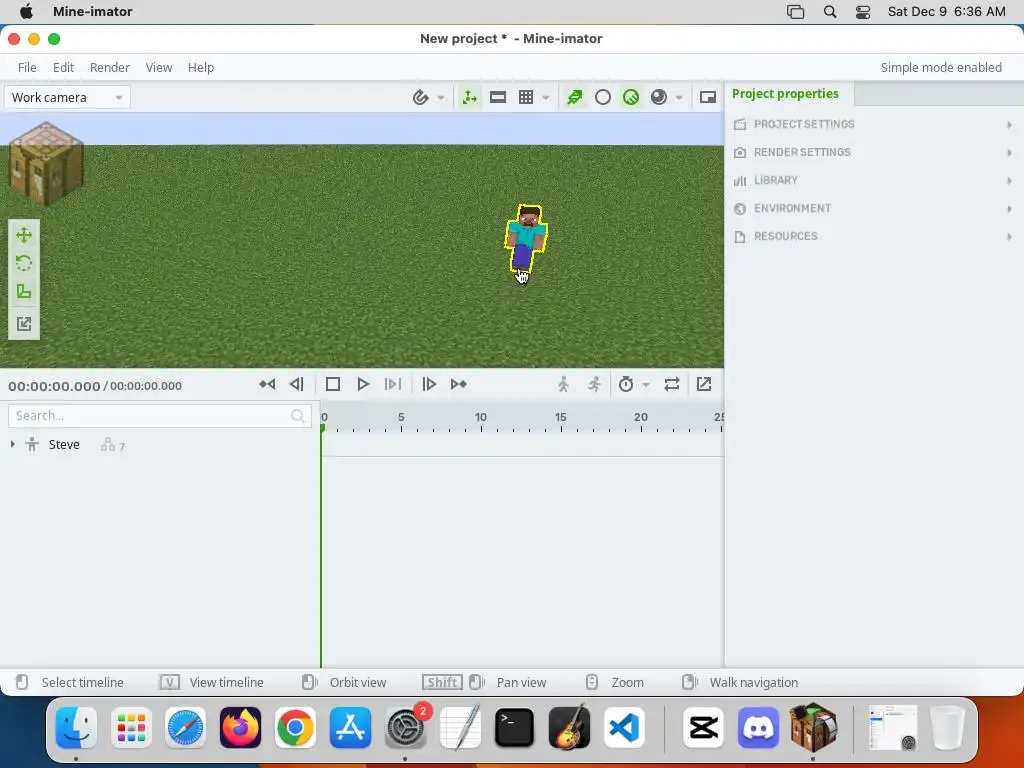Open Spotlight search in menu bar

click(830, 12)
